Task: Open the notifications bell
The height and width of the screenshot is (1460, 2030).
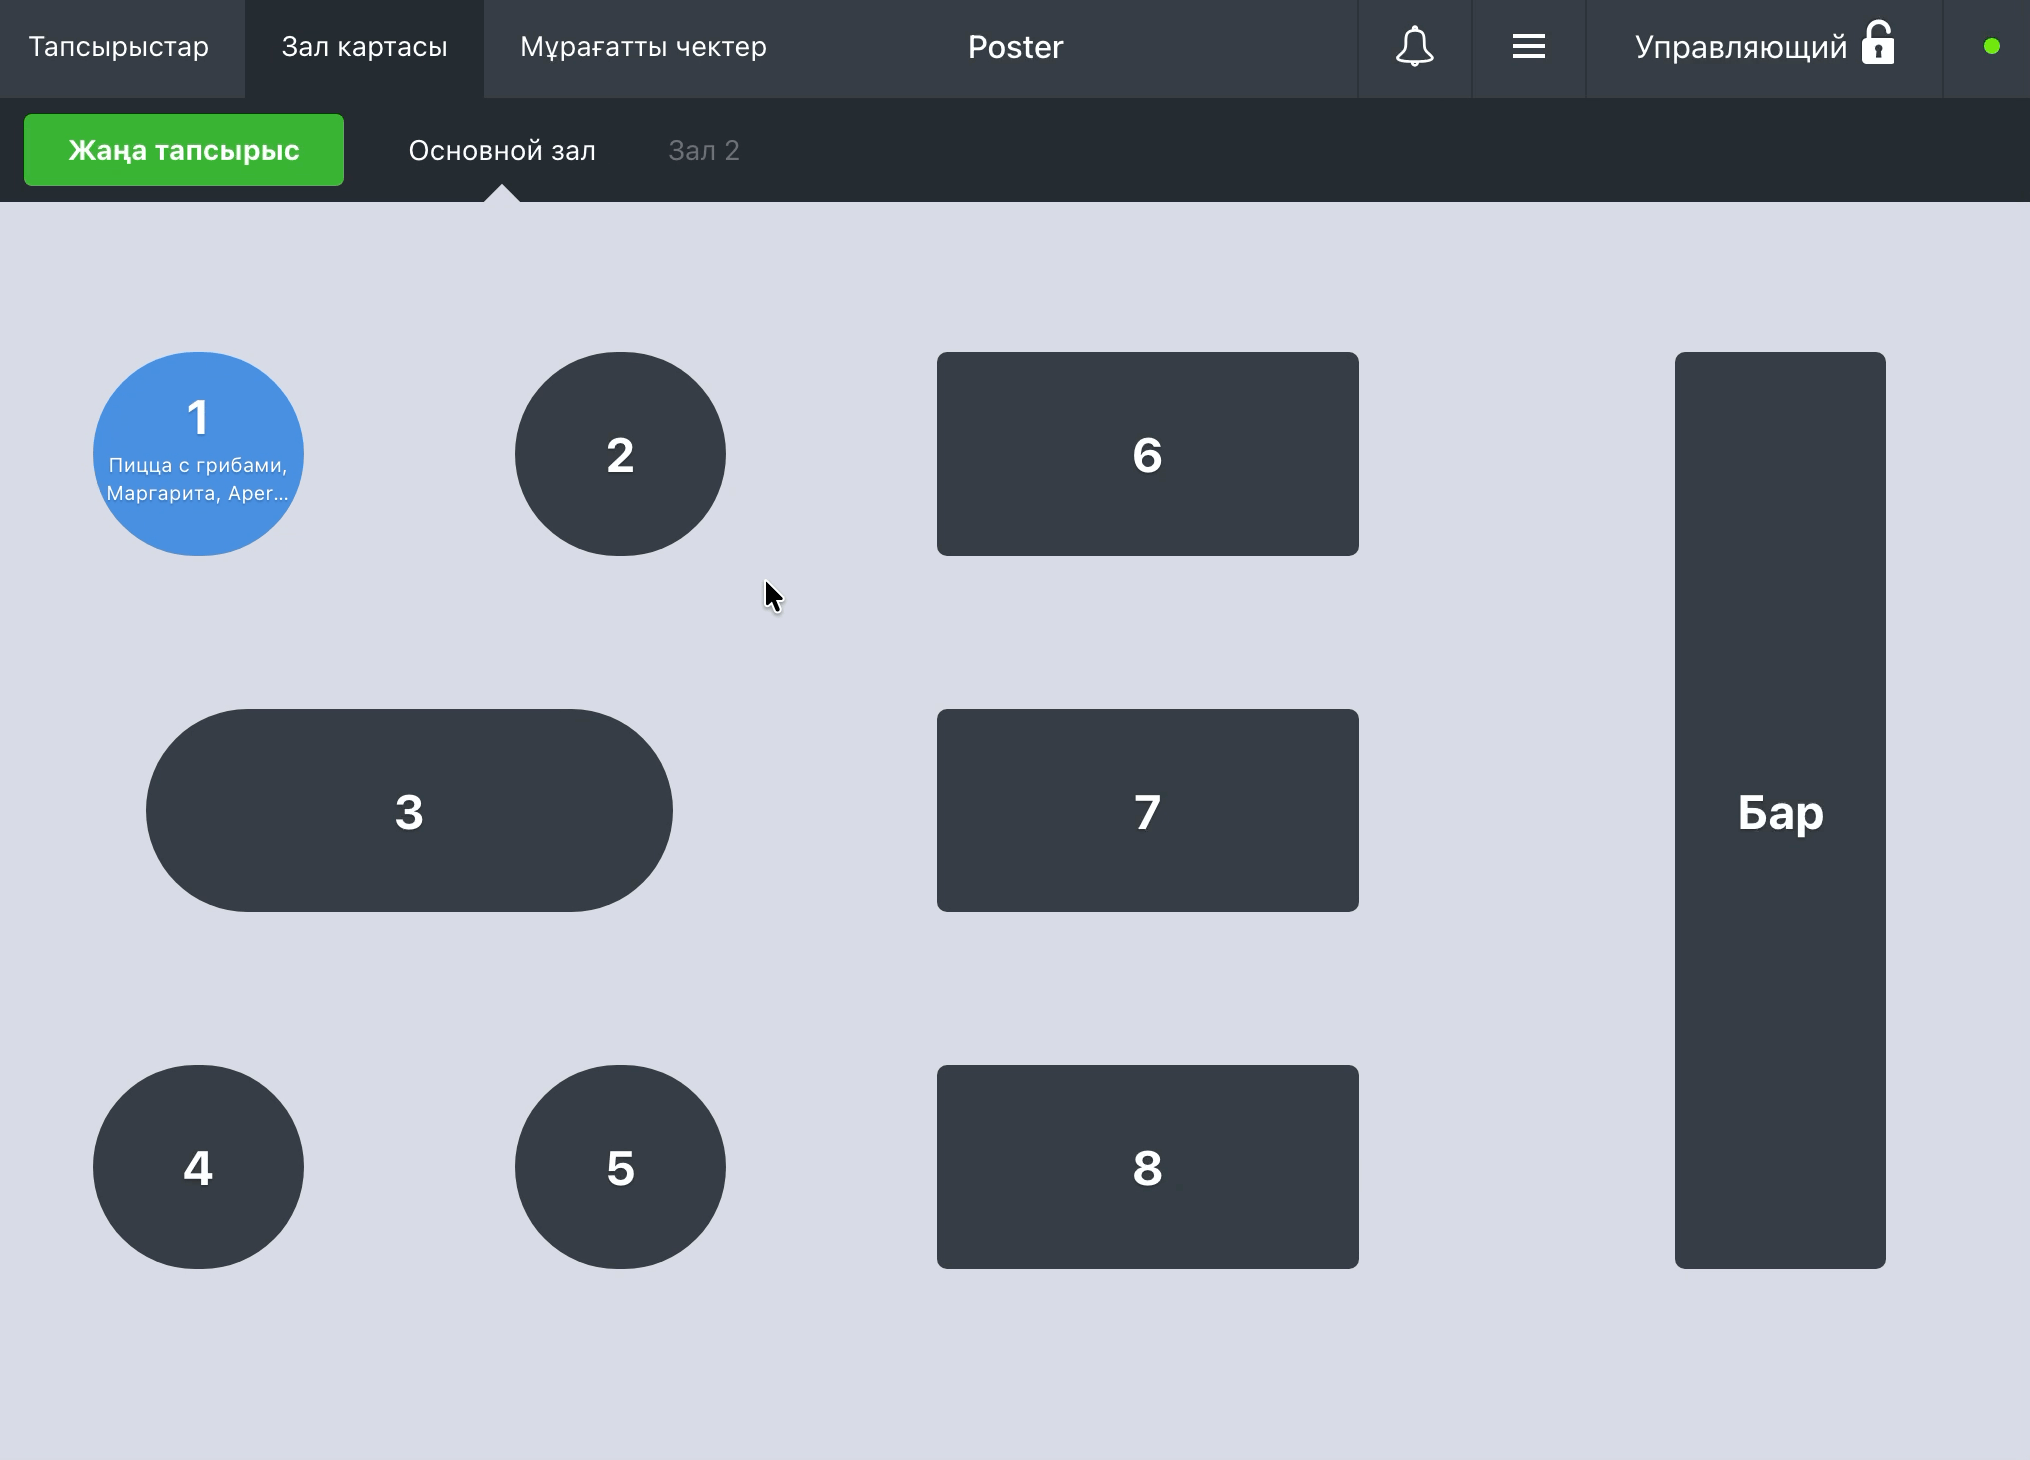Action: point(1414,47)
